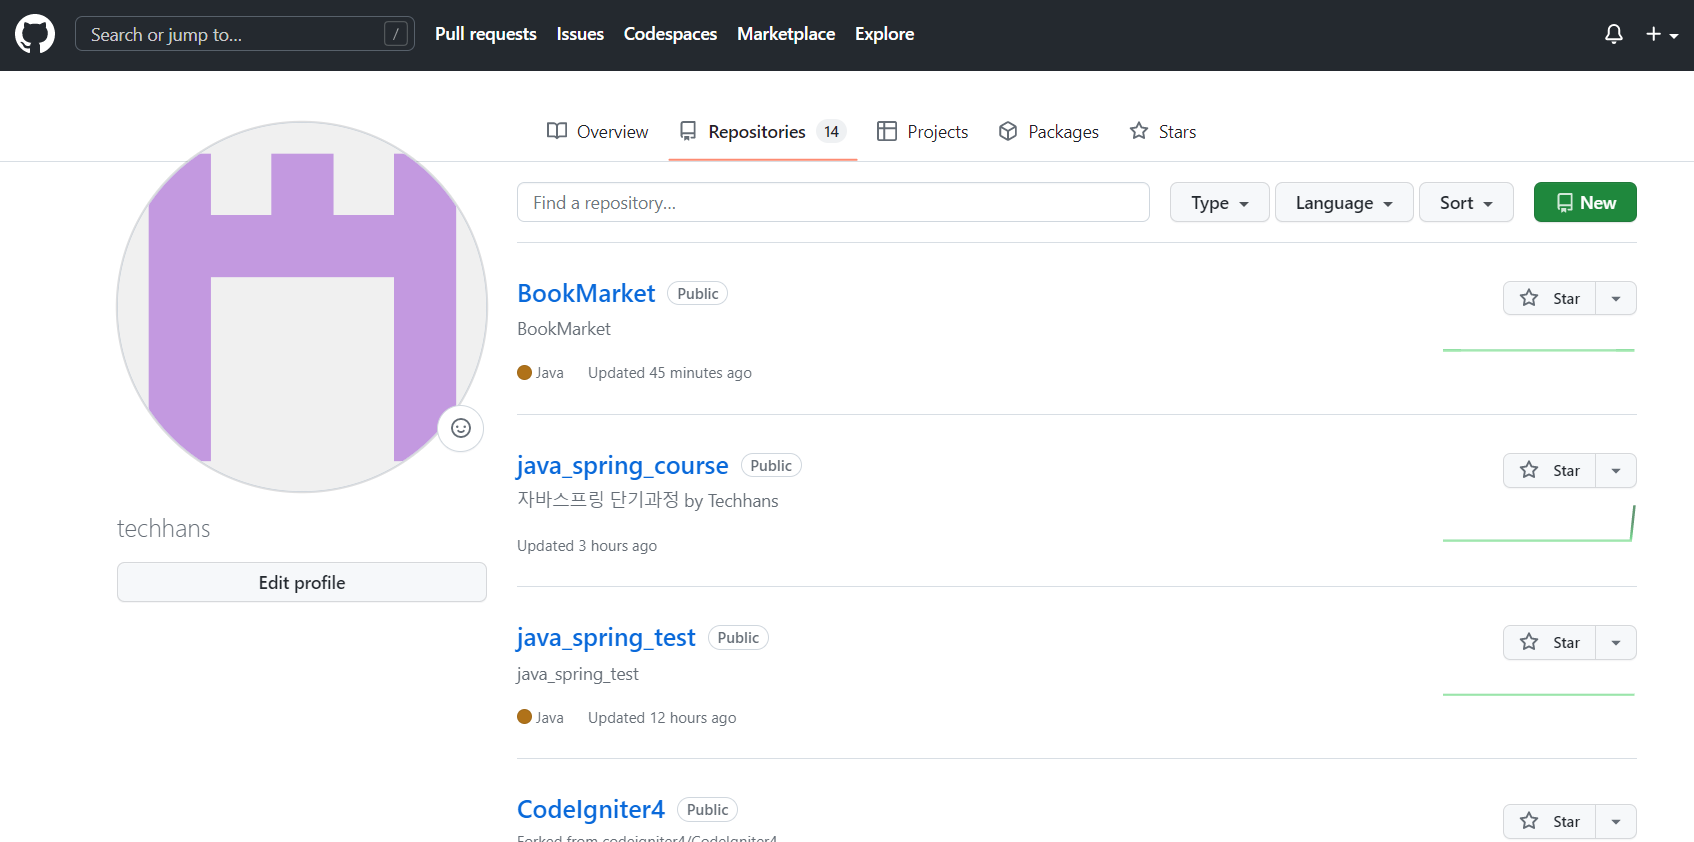
Task: Open the plus create-new menu
Action: coord(1662,34)
